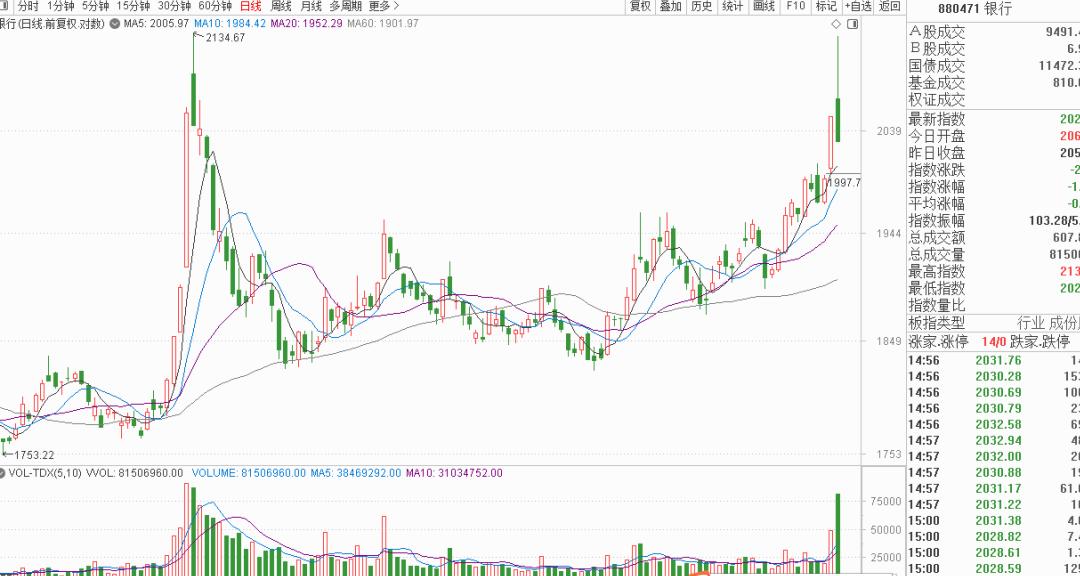Click the 涨家.涨停 14/0 value
This screenshot has width=1080, height=576.
(995, 341)
